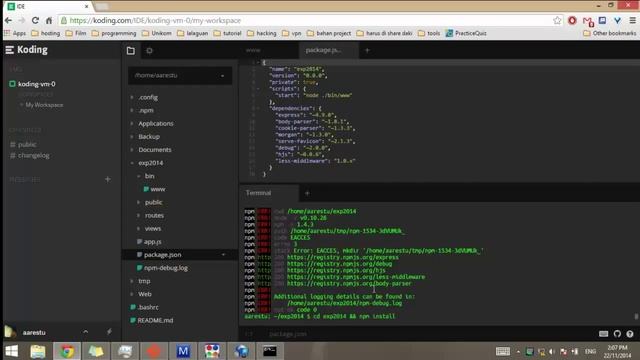Open PracticeQuiz bookmark

466,33
